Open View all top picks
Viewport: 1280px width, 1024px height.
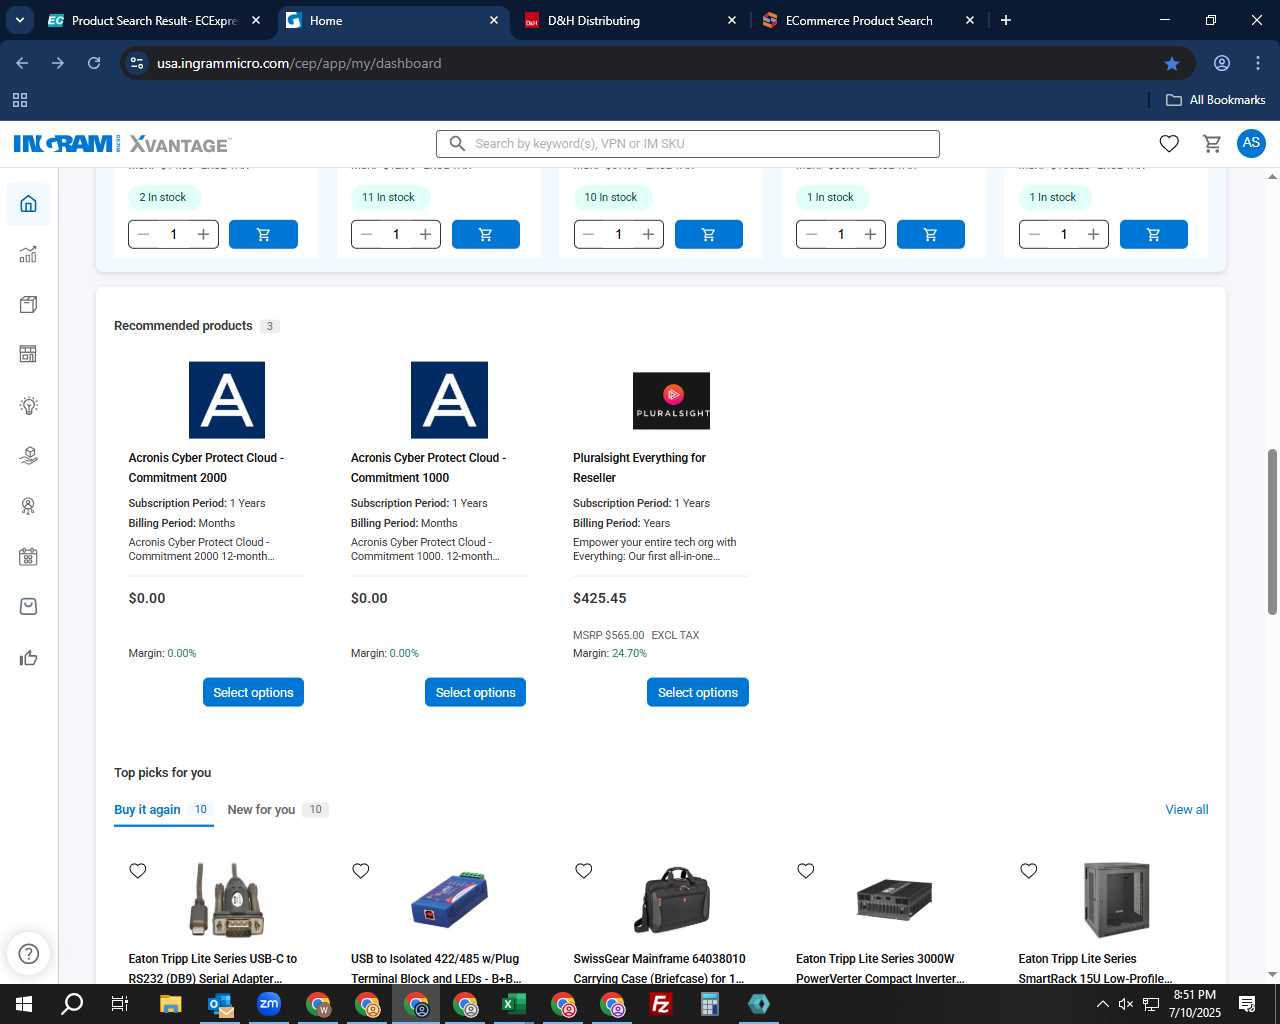(1187, 809)
